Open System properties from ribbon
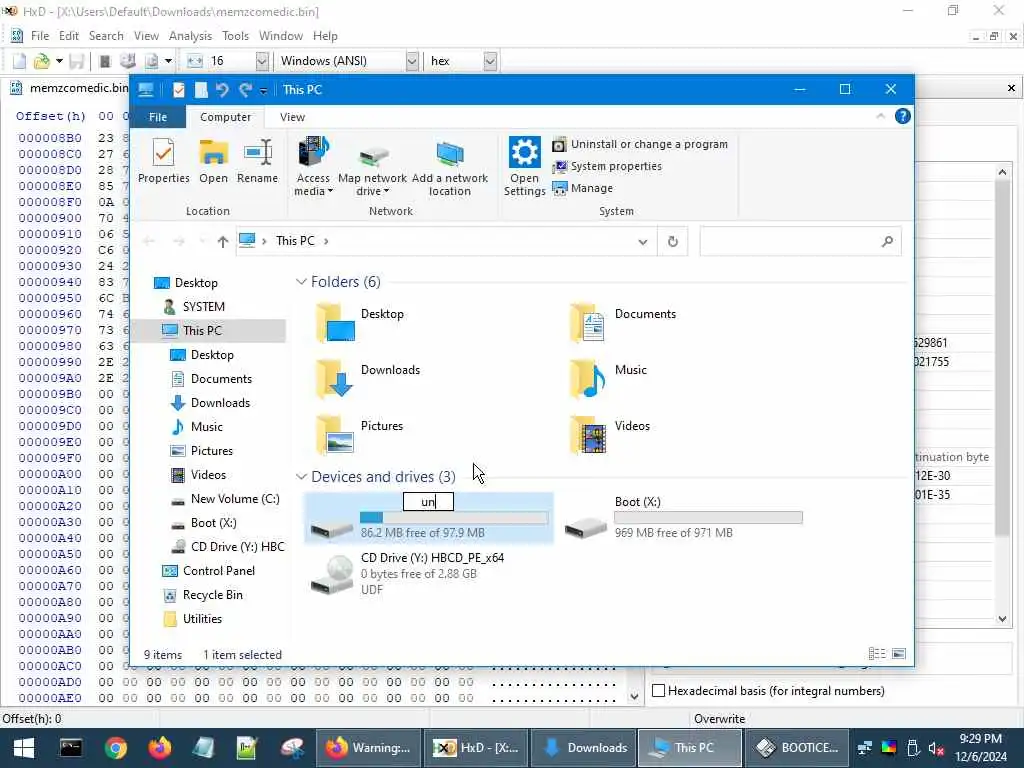1024x768 pixels. point(607,166)
